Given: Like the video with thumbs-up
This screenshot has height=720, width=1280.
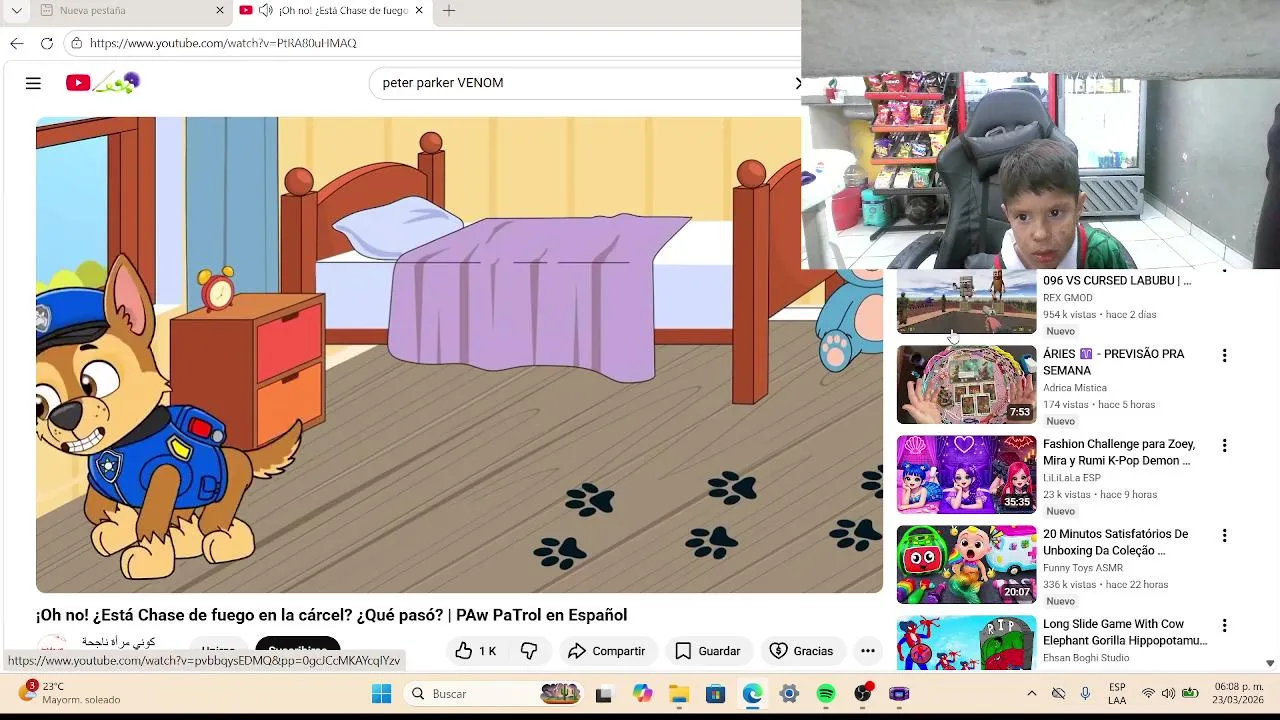Looking at the screenshot, I should point(476,651).
